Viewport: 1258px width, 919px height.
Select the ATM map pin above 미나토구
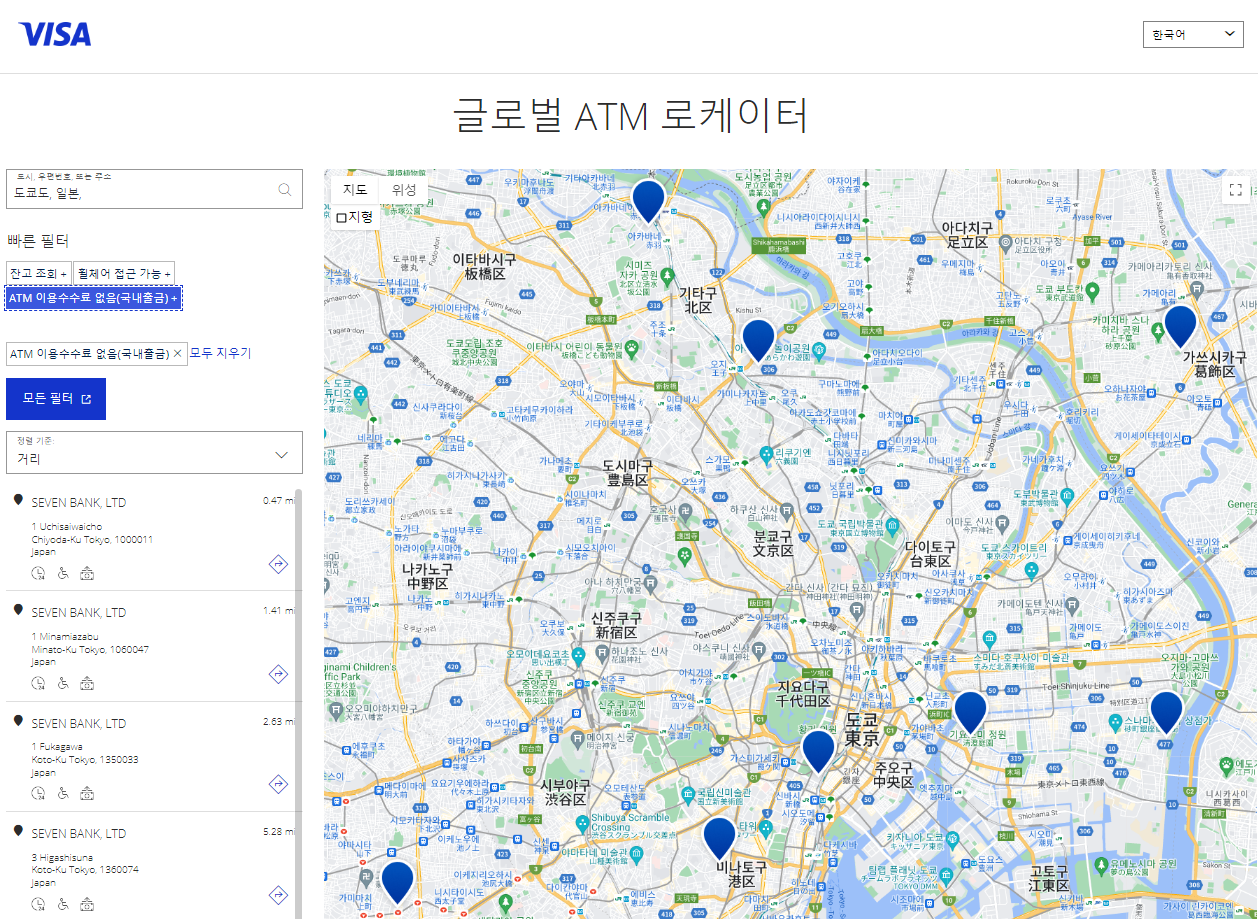click(x=719, y=838)
